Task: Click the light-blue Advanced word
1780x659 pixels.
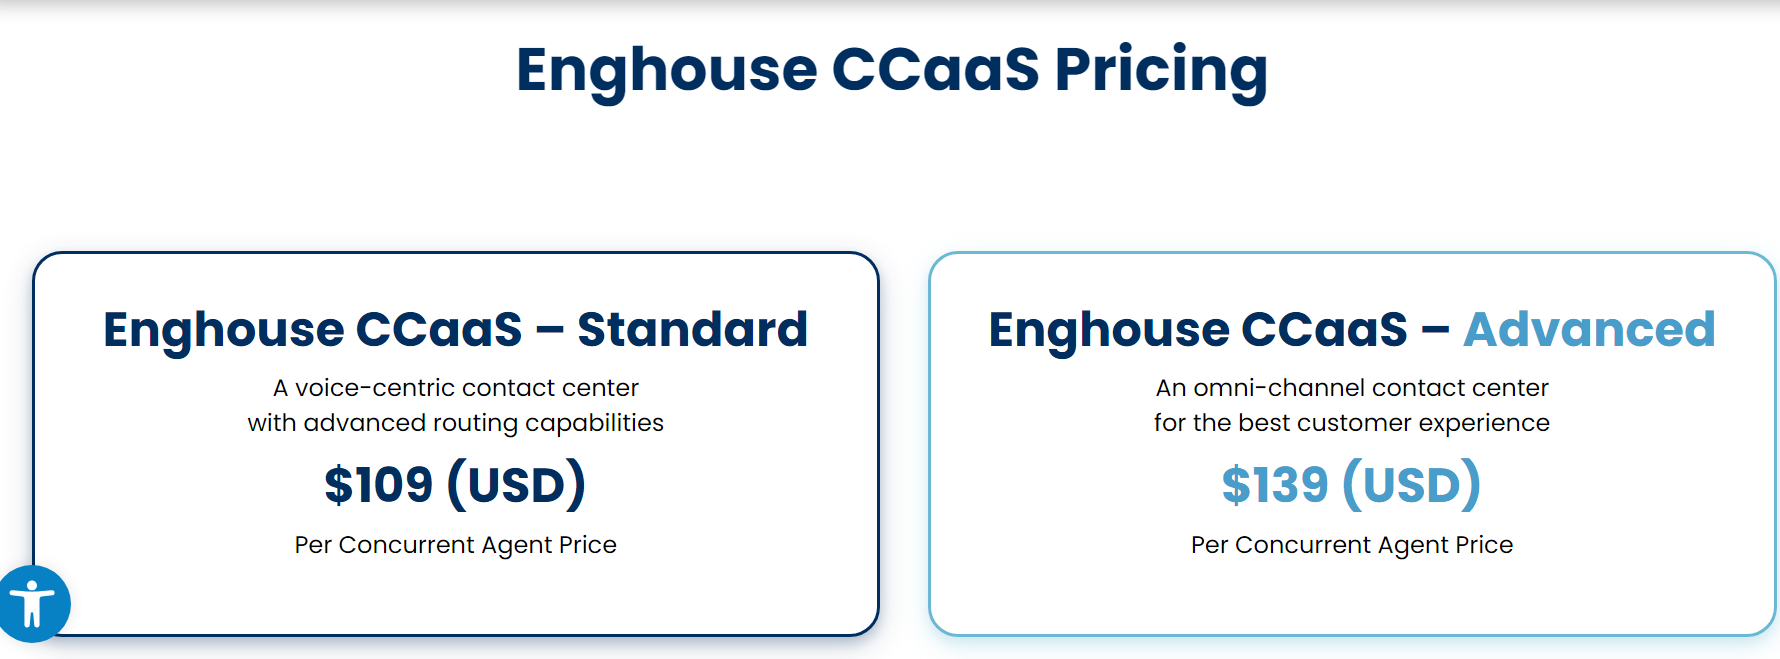Action: tap(1588, 329)
